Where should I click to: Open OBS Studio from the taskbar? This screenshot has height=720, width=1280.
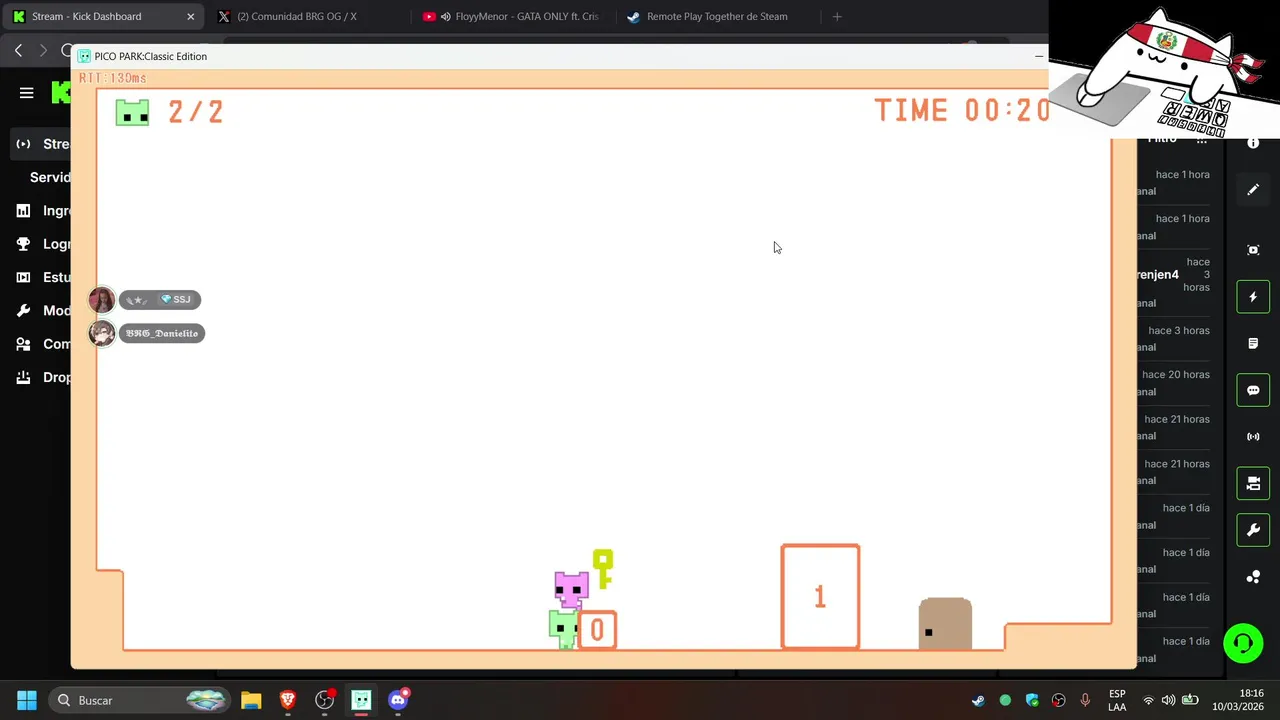click(324, 700)
